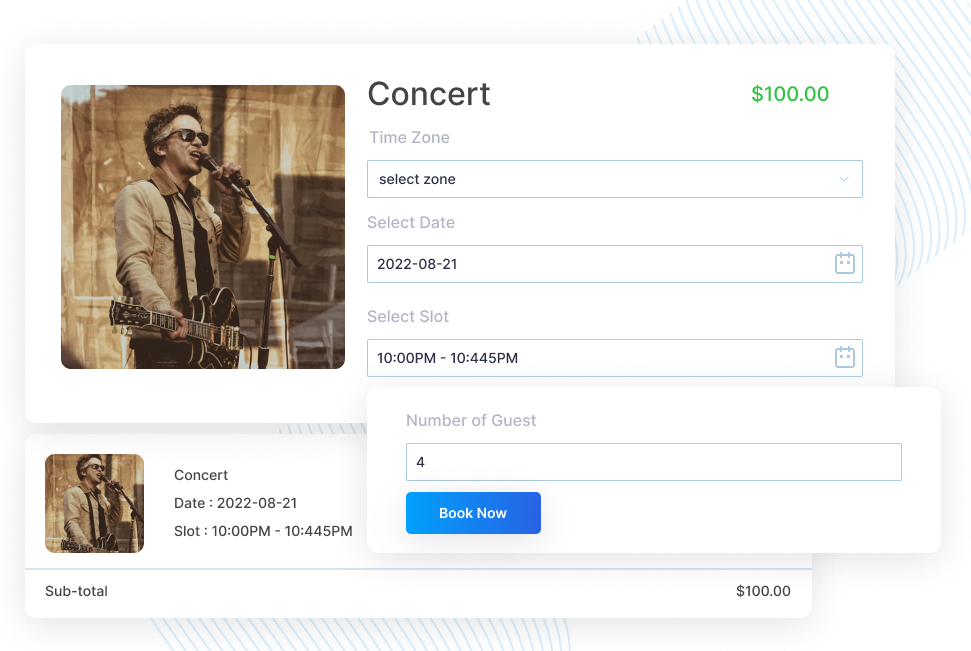The width and height of the screenshot is (971, 651).
Task: Click the Date : 2022-08-21 summary text
Action: (x=237, y=503)
